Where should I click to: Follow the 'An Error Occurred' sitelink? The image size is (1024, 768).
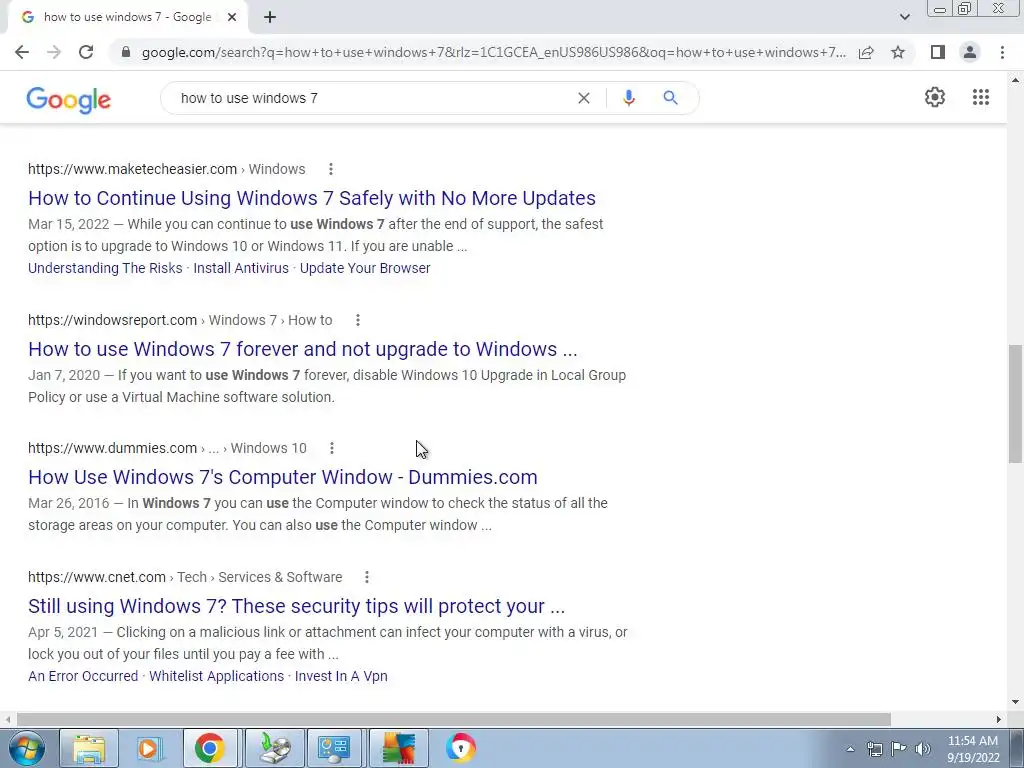pyautogui.click(x=83, y=677)
